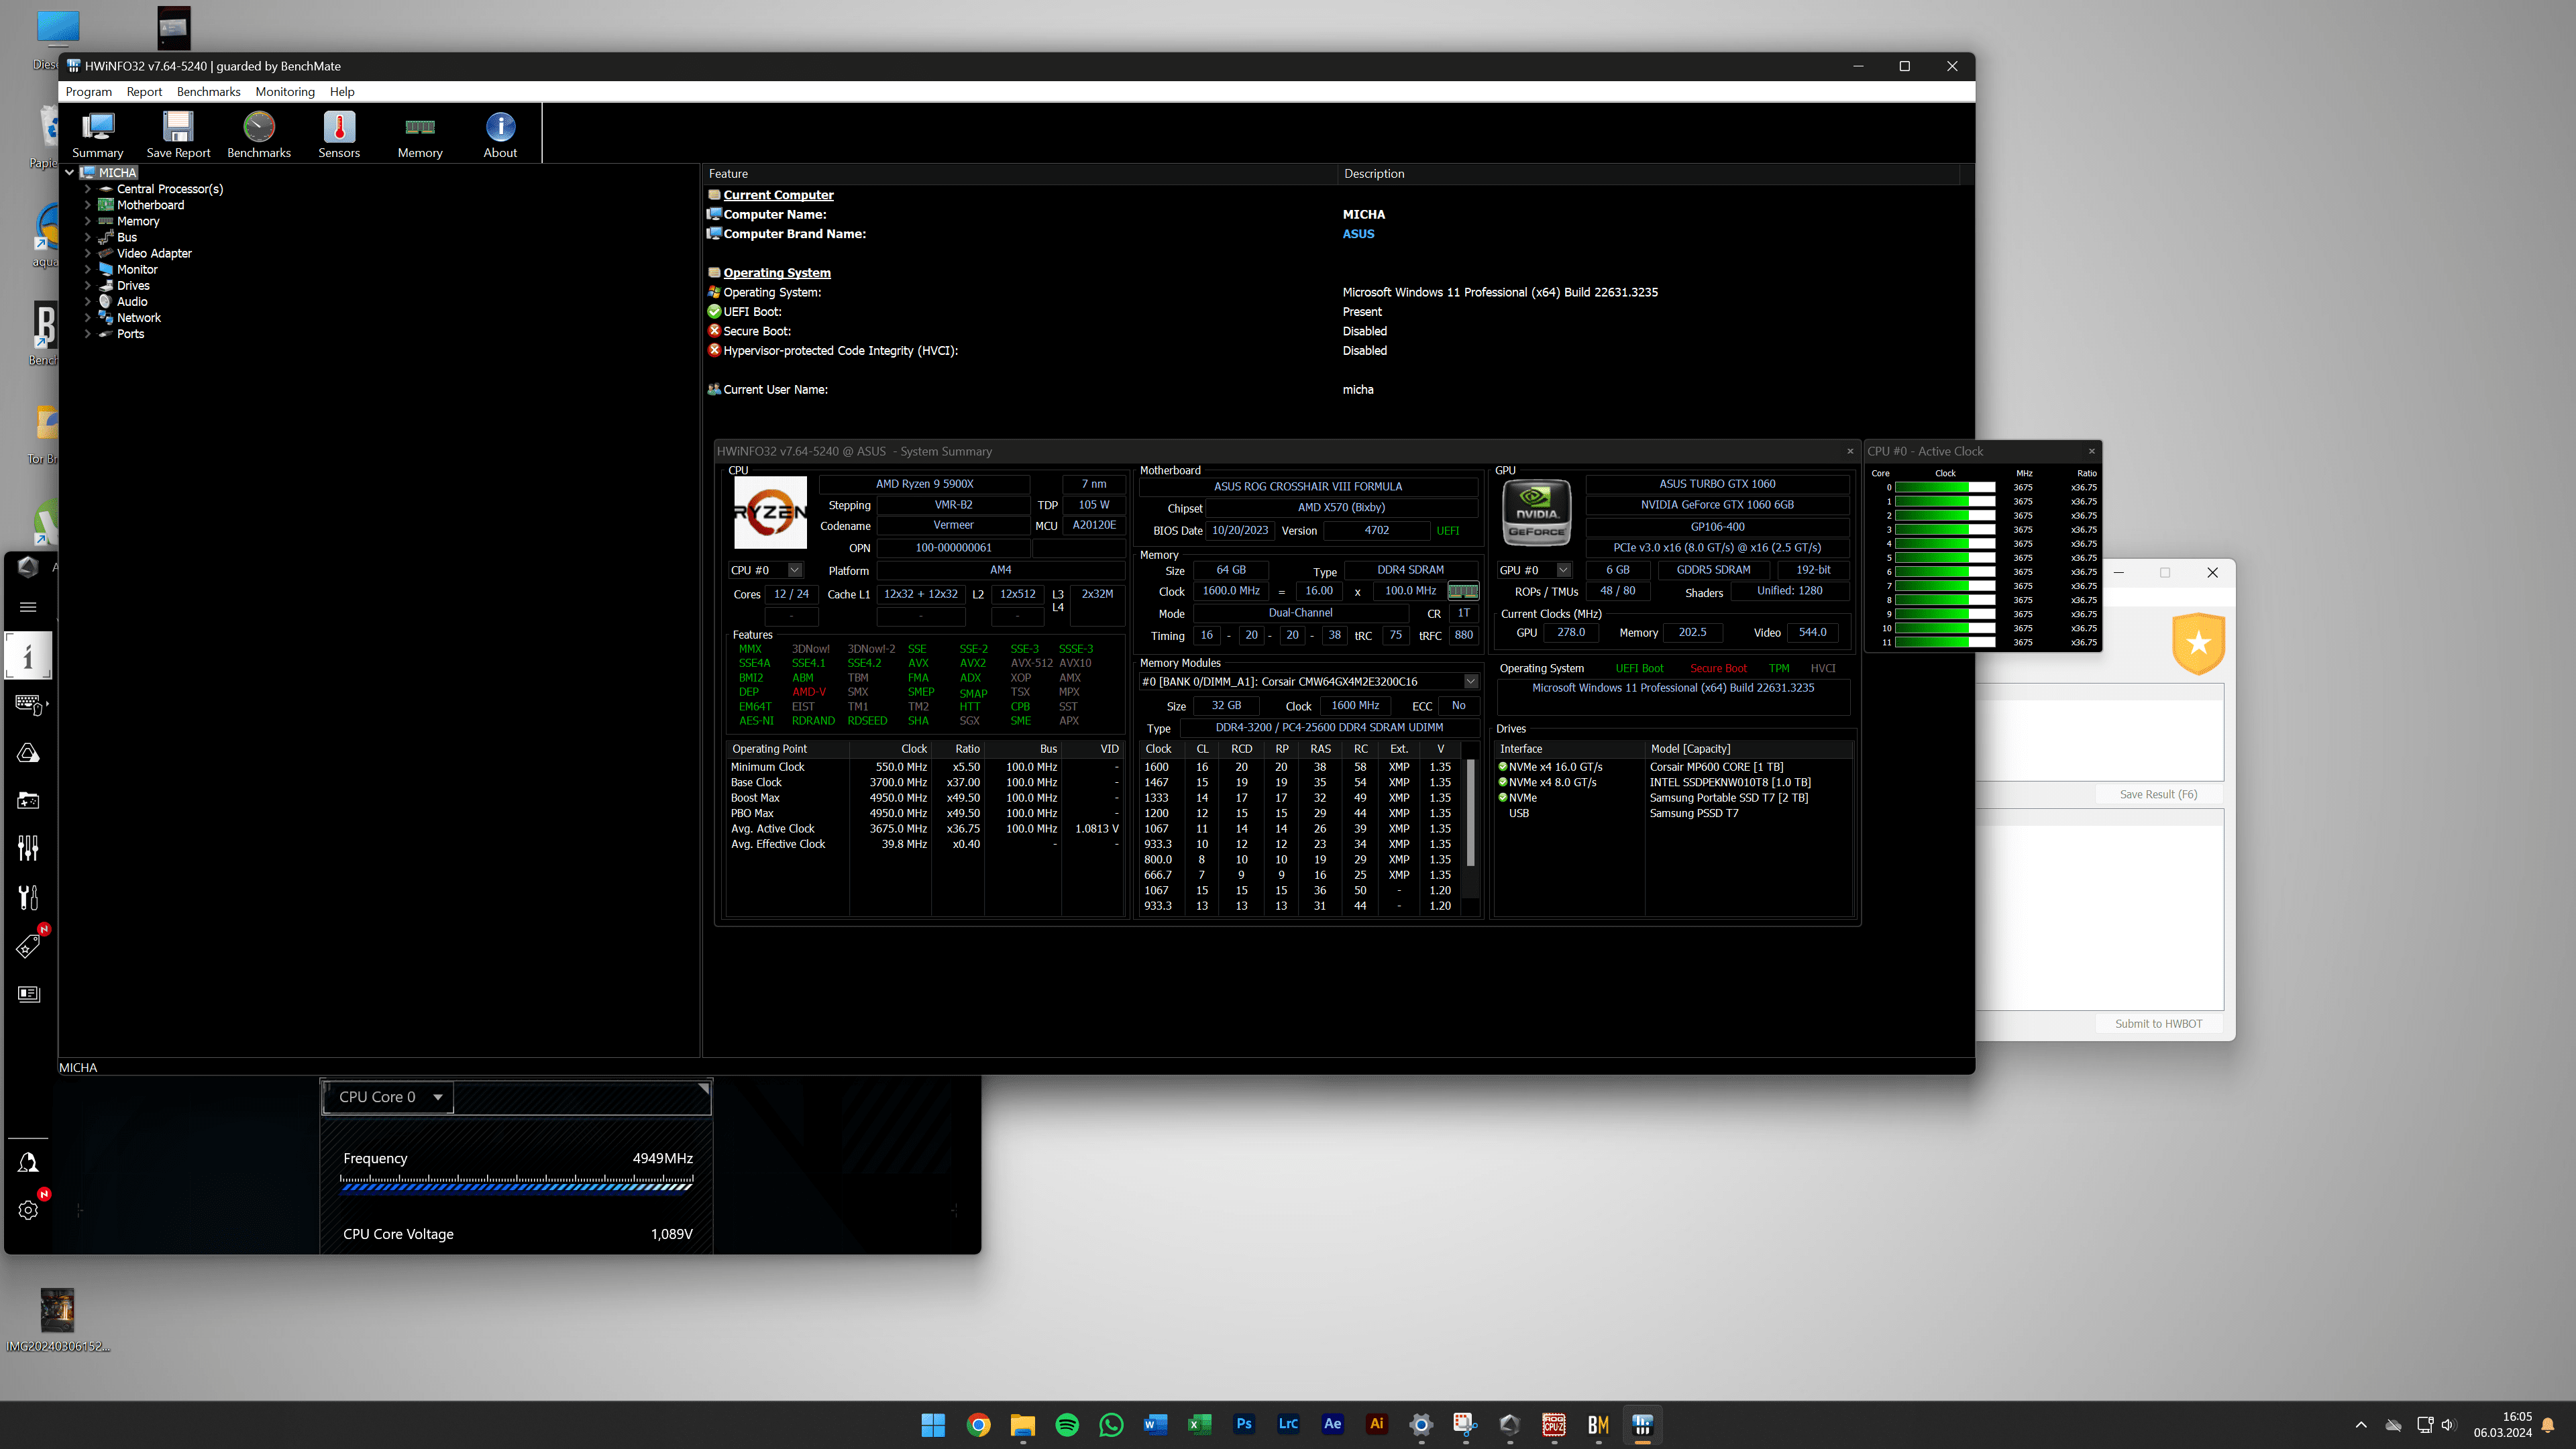Open BenchMate BM icon in taskbar
The image size is (2576, 1449).
click(x=1598, y=1425)
